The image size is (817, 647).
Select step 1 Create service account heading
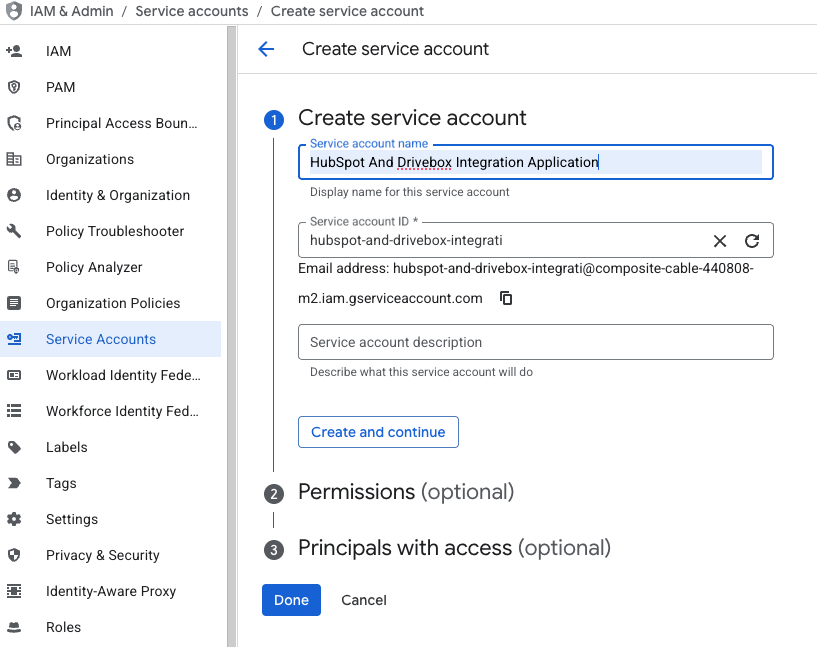click(412, 118)
